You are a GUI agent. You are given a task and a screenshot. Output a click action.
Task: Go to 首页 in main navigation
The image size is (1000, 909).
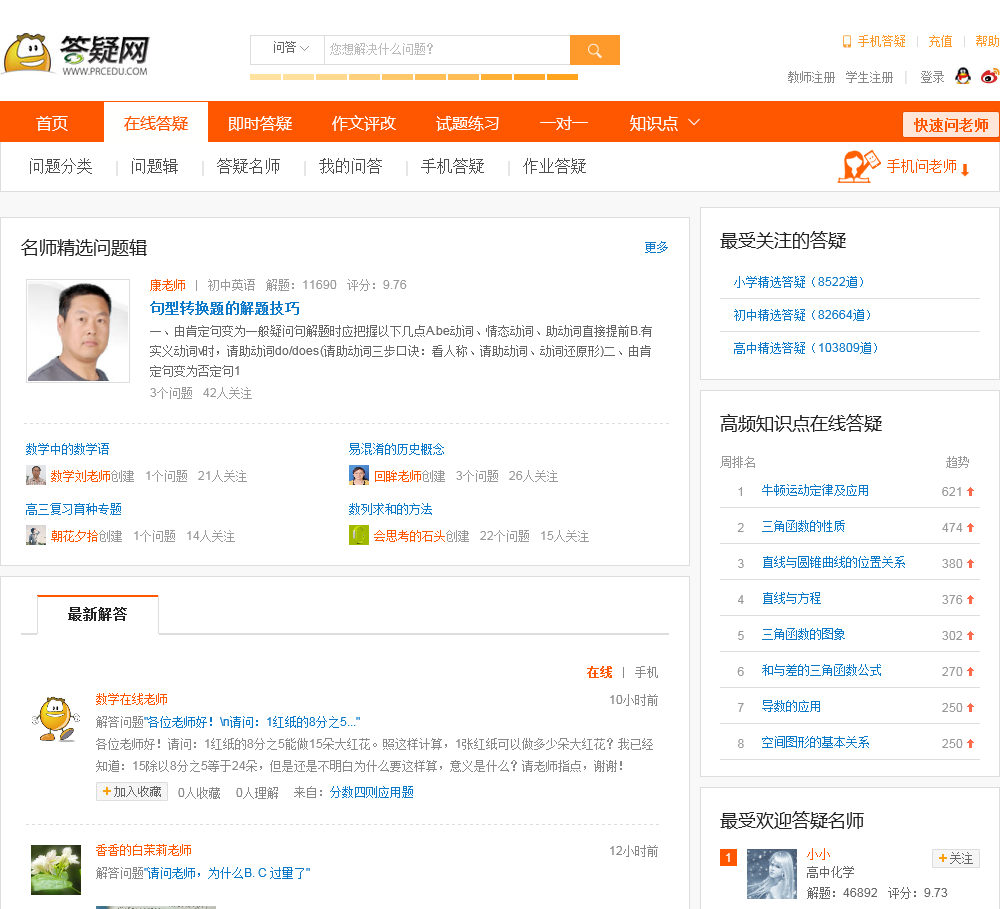(52, 123)
